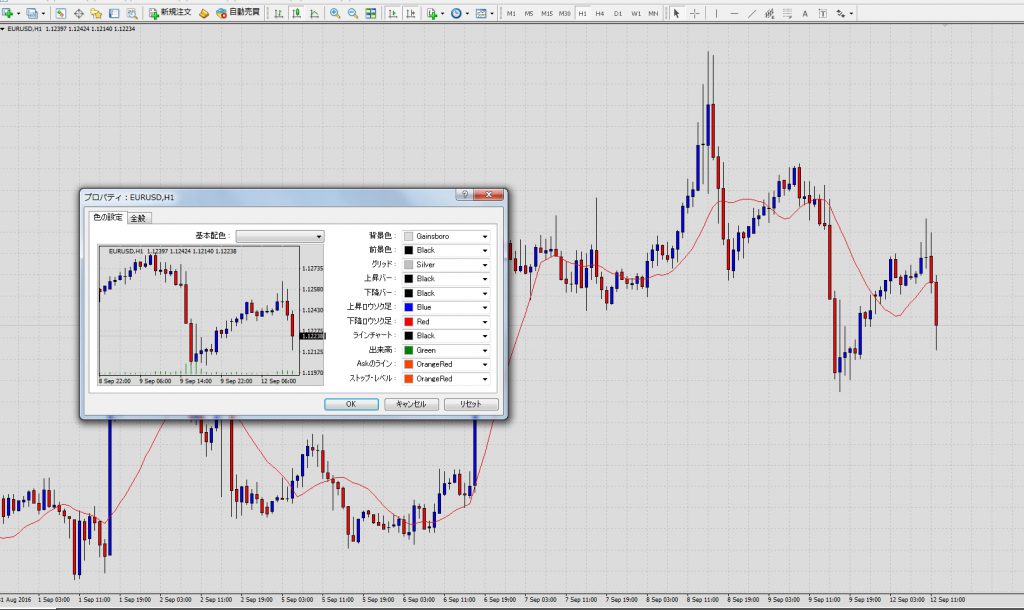Click the Green swatch for 出来高

click(409, 350)
